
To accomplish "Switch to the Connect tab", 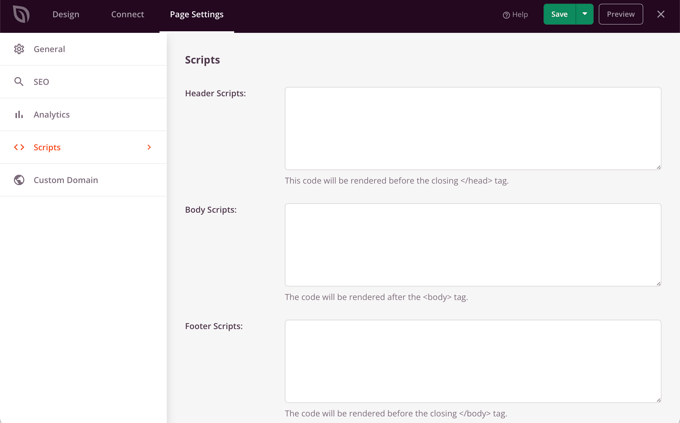I will click(127, 15).
